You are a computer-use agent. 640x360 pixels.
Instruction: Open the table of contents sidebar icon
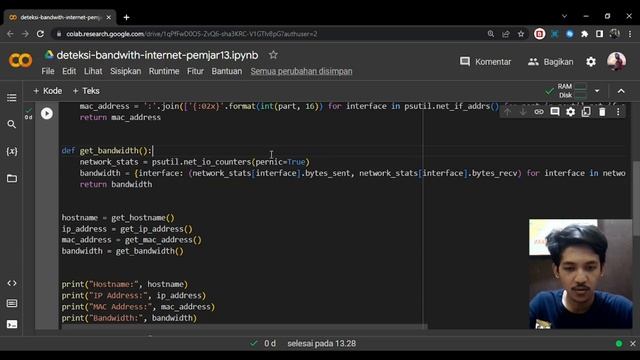click(x=11, y=98)
